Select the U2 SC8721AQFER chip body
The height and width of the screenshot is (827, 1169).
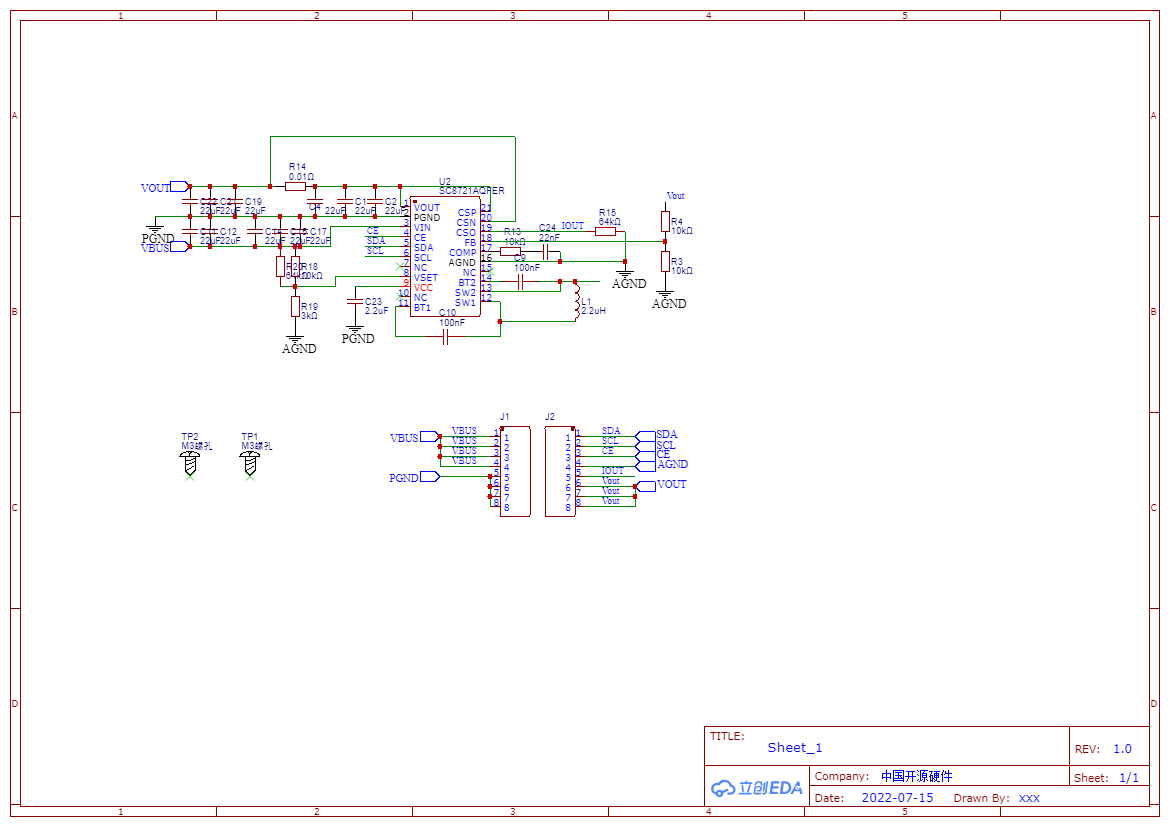445,257
